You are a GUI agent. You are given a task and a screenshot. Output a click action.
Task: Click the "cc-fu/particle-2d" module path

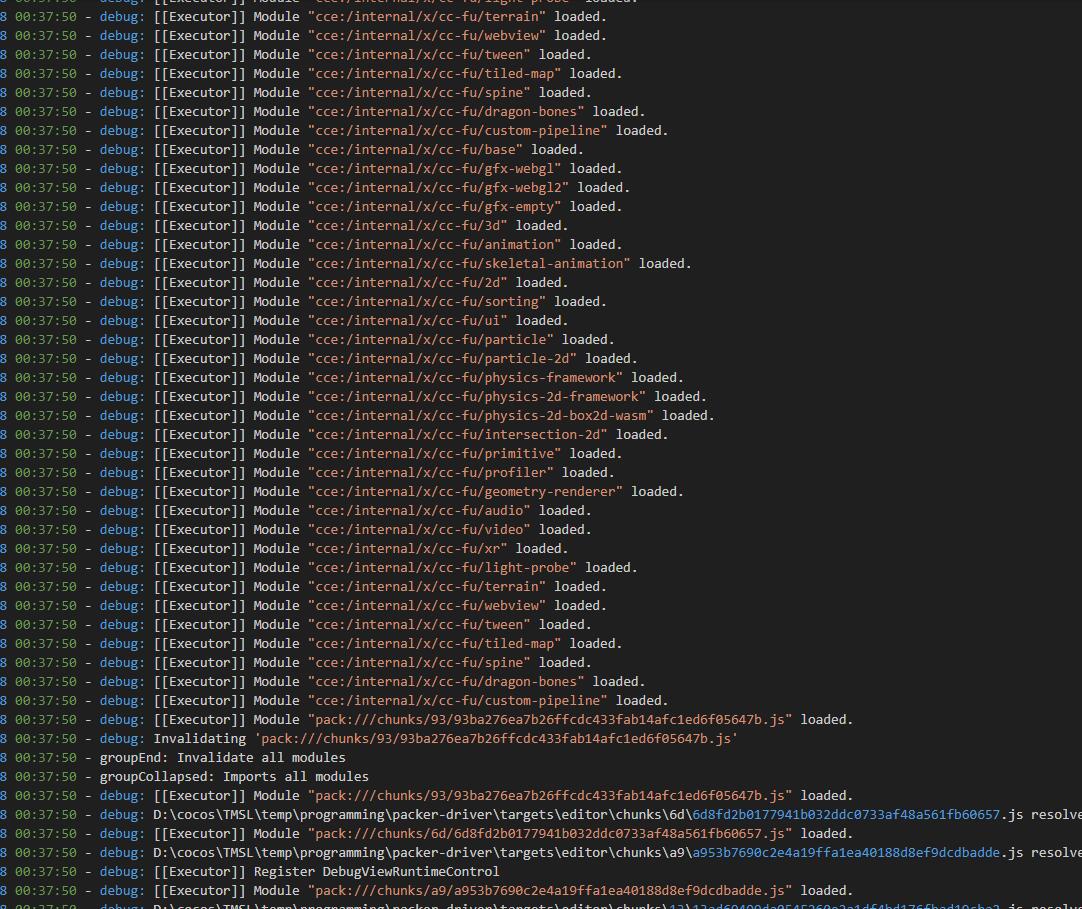(442, 359)
